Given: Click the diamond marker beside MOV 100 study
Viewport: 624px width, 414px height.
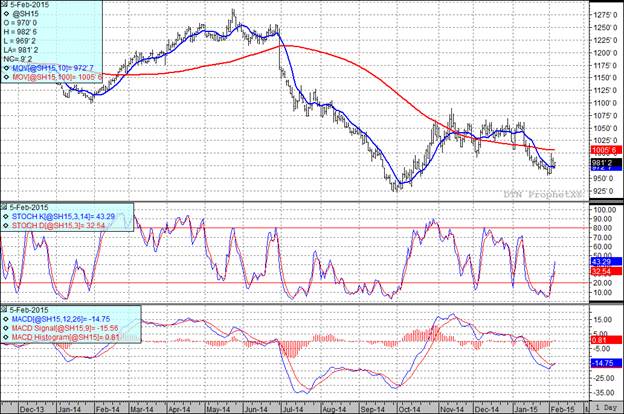Looking at the screenshot, I should point(6,77).
